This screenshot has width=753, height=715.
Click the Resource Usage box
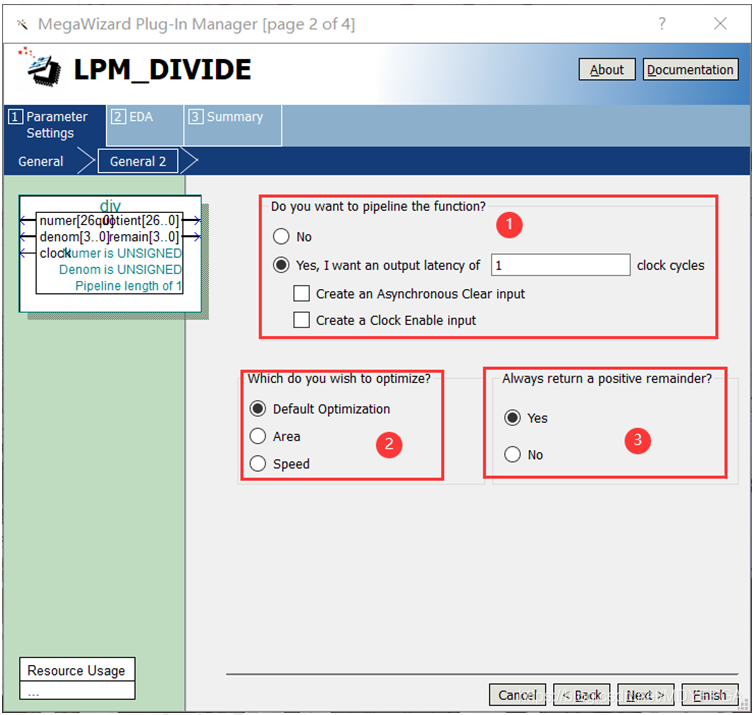point(77,678)
